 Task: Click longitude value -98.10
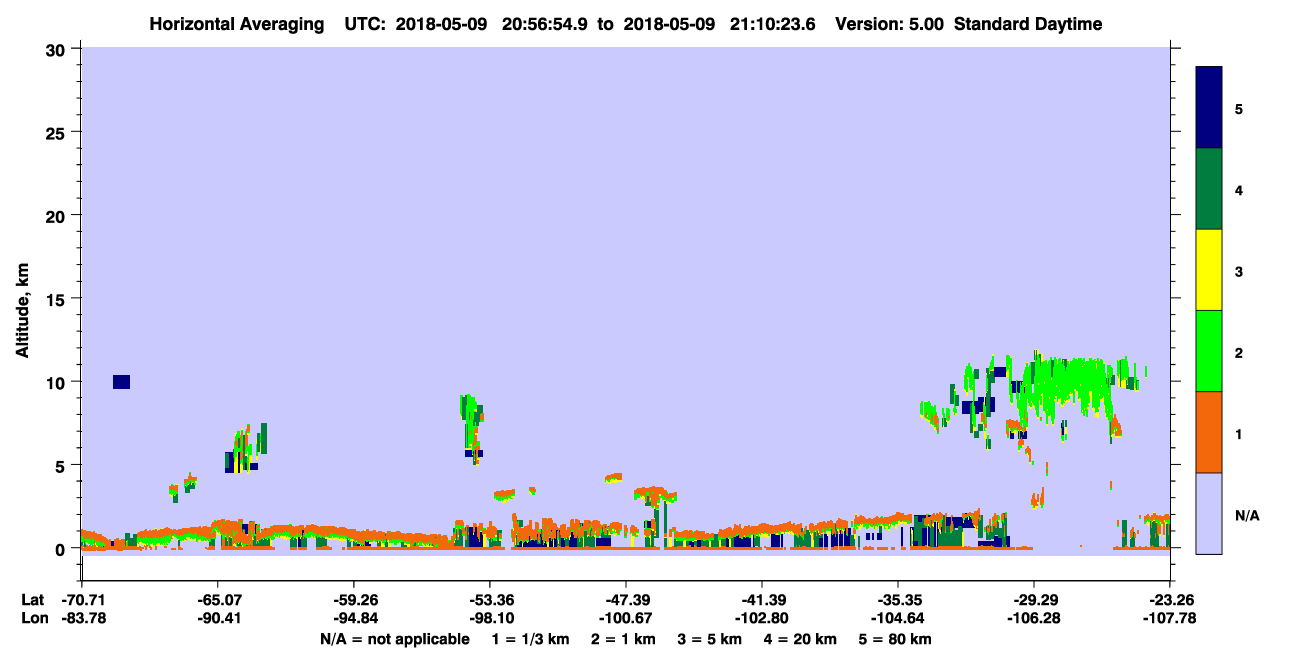click(x=490, y=618)
